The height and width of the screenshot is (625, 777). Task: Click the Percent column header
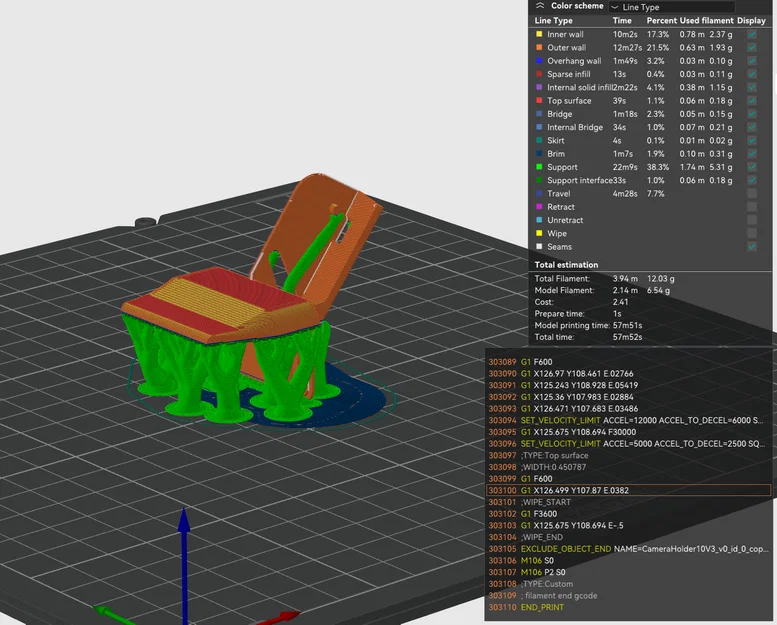661,20
